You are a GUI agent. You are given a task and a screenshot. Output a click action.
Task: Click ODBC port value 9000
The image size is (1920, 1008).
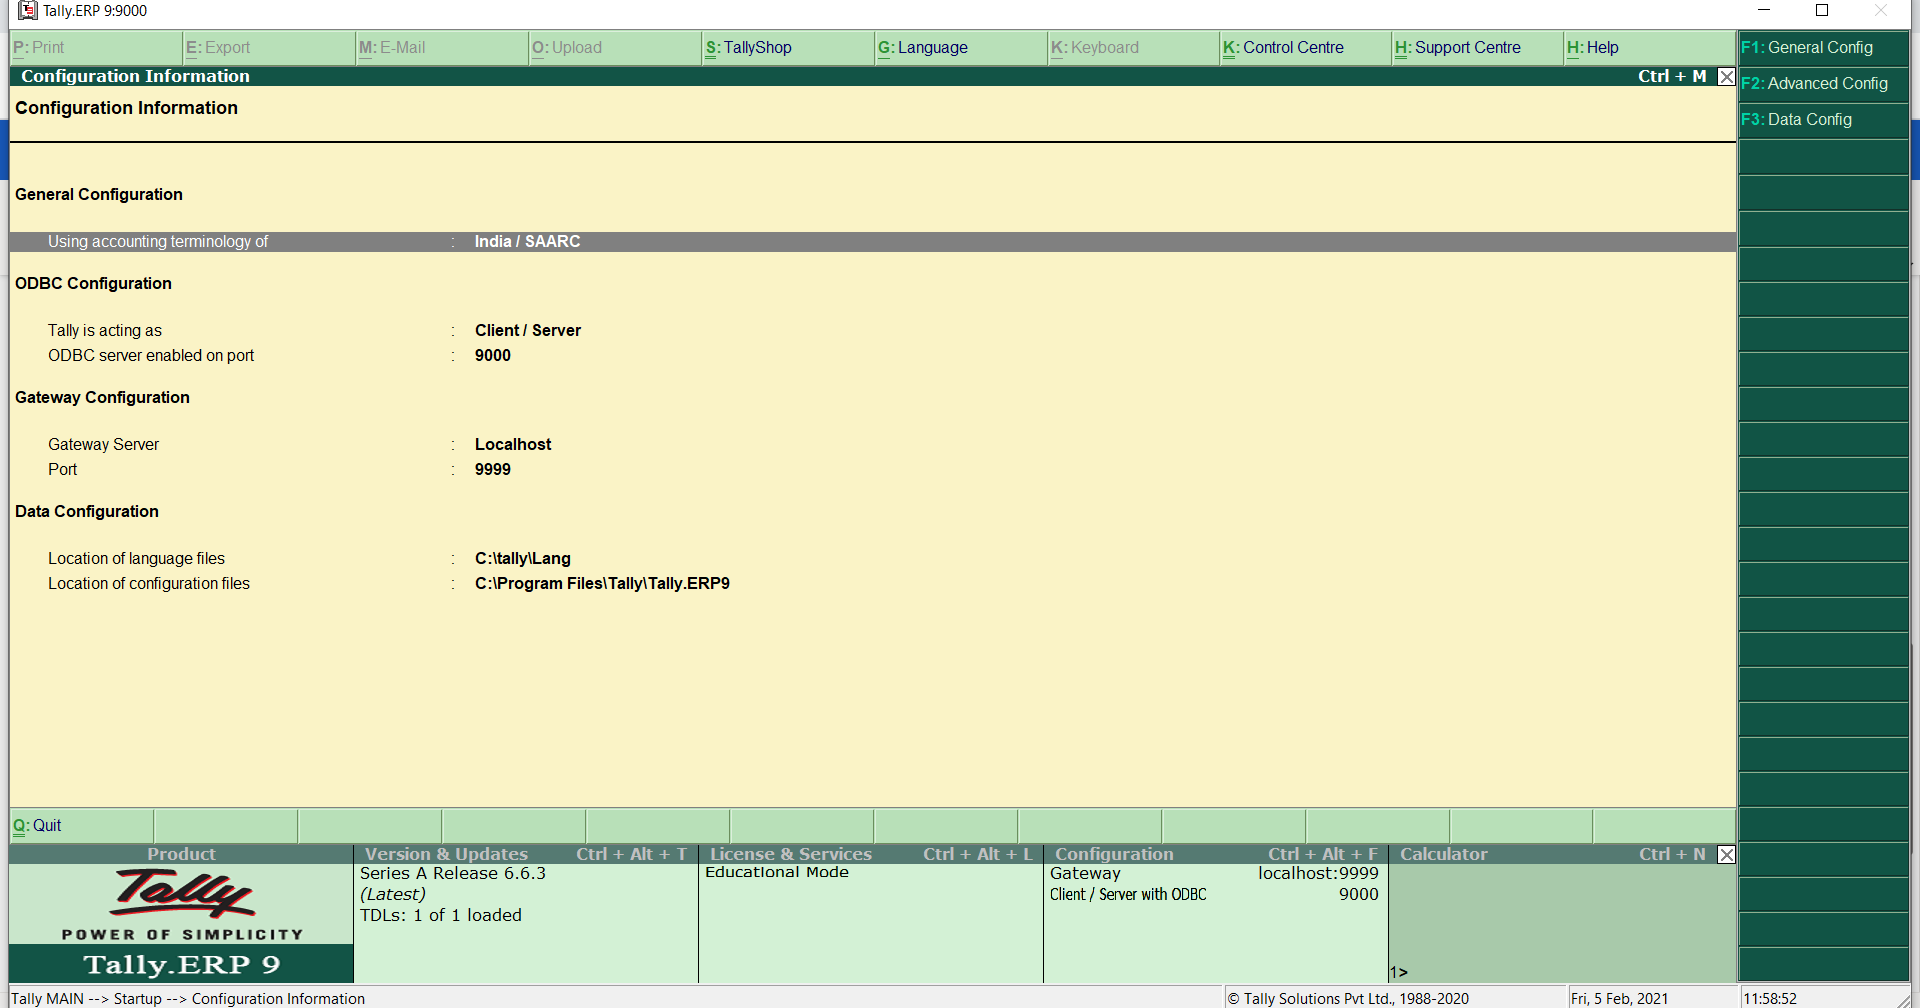point(493,356)
